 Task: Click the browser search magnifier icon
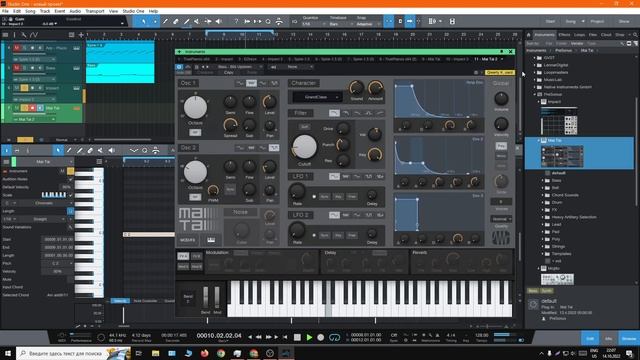coord(635,35)
